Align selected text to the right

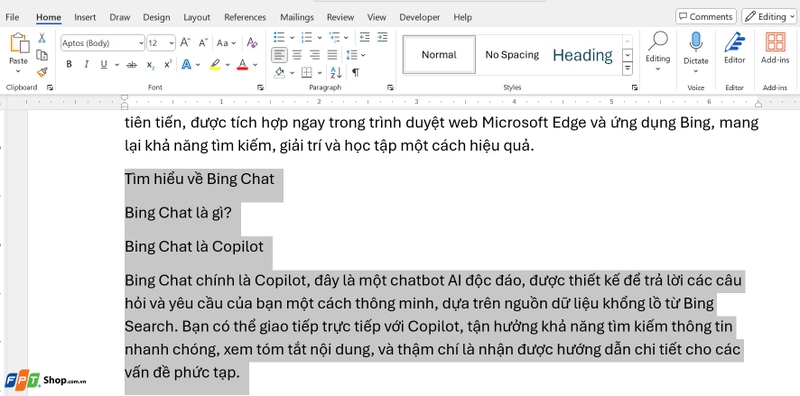[x=315, y=55]
